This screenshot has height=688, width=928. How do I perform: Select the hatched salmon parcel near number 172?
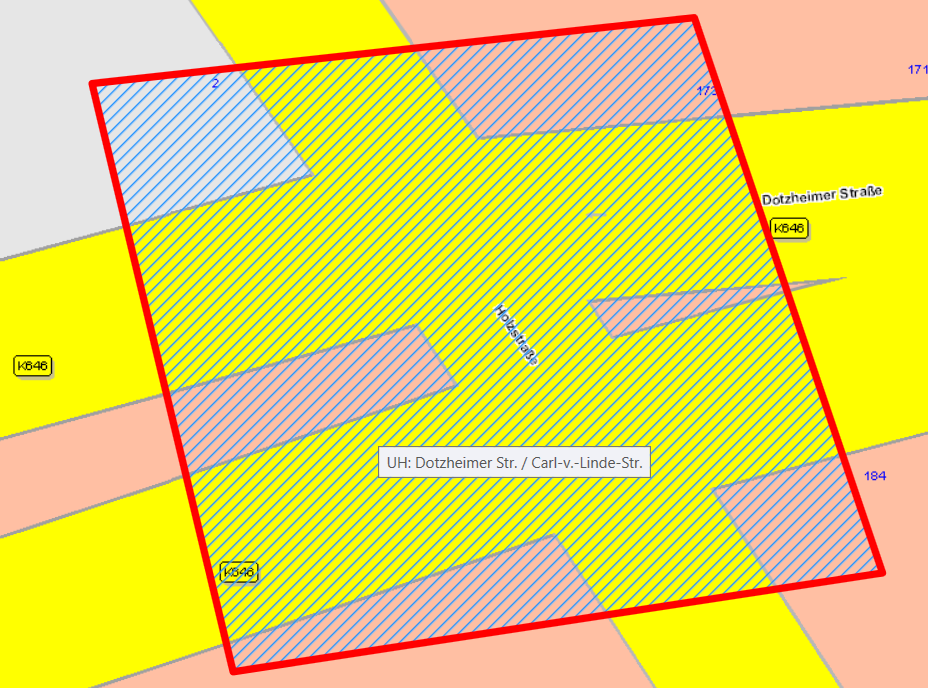pyautogui.click(x=570, y=80)
